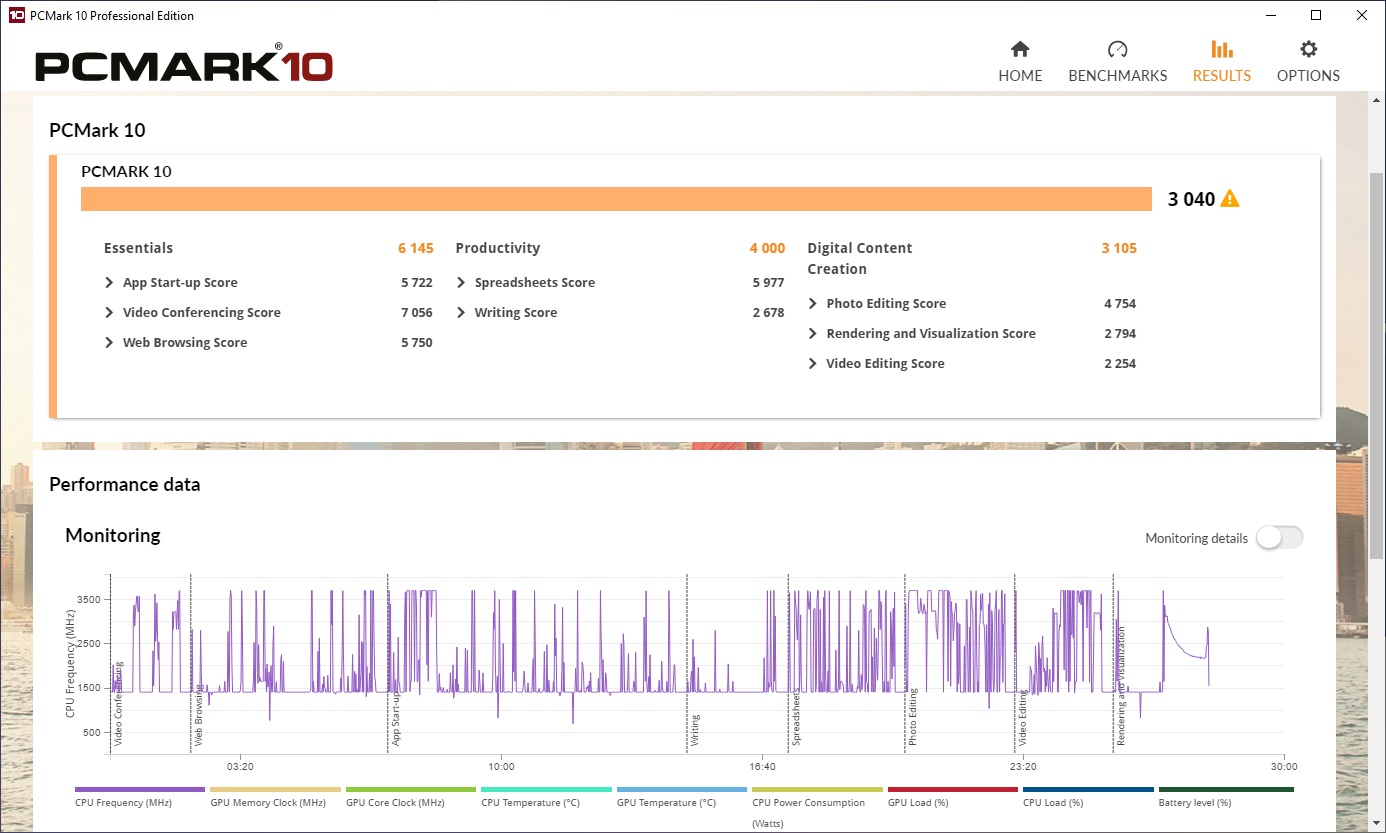The width and height of the screenshot is (1386, 833).
Task: Click the Digital Content Creation heading
Action: point(860,258)
